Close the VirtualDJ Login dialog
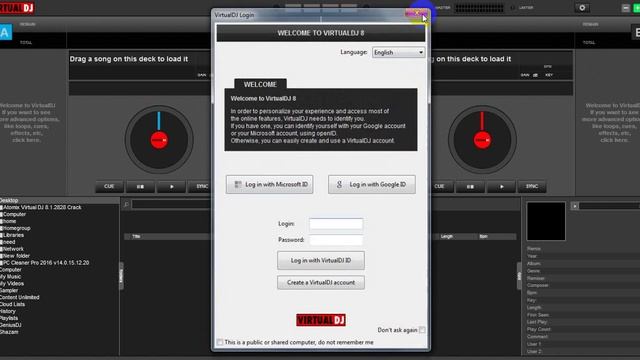640x360 pixels. (416, 13)
